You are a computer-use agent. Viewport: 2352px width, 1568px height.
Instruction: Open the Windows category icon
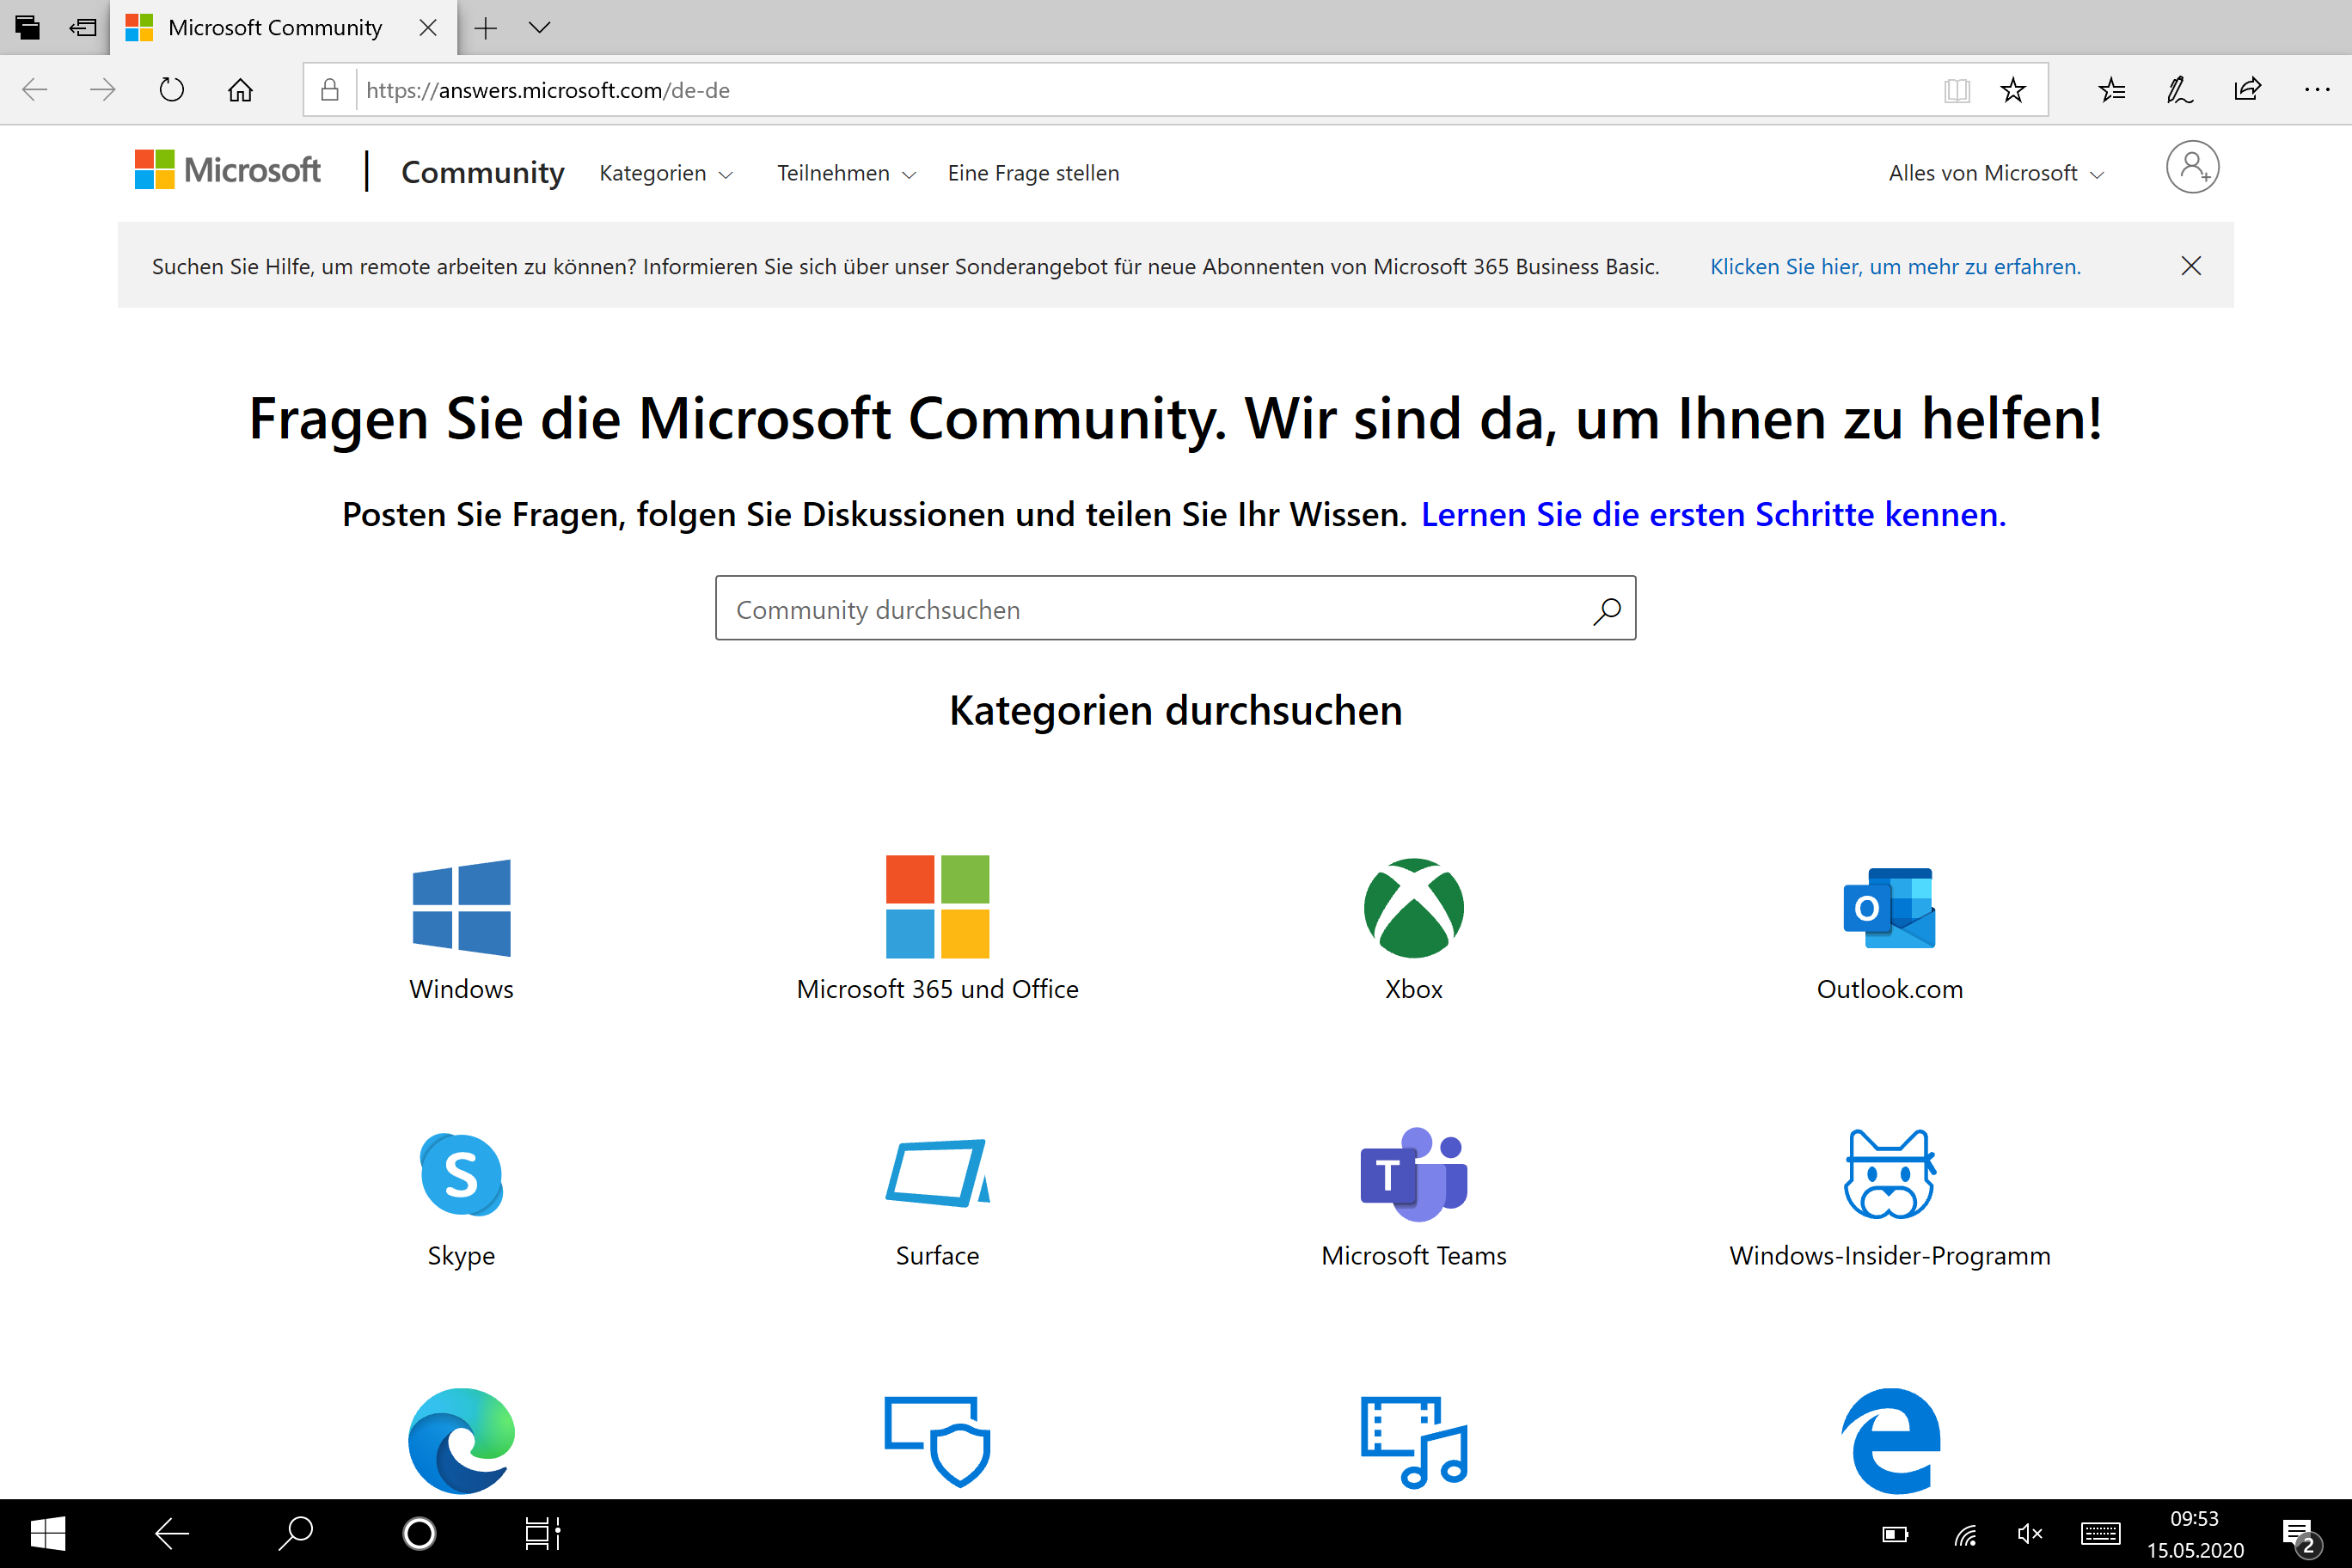click(x=461, y=907)
